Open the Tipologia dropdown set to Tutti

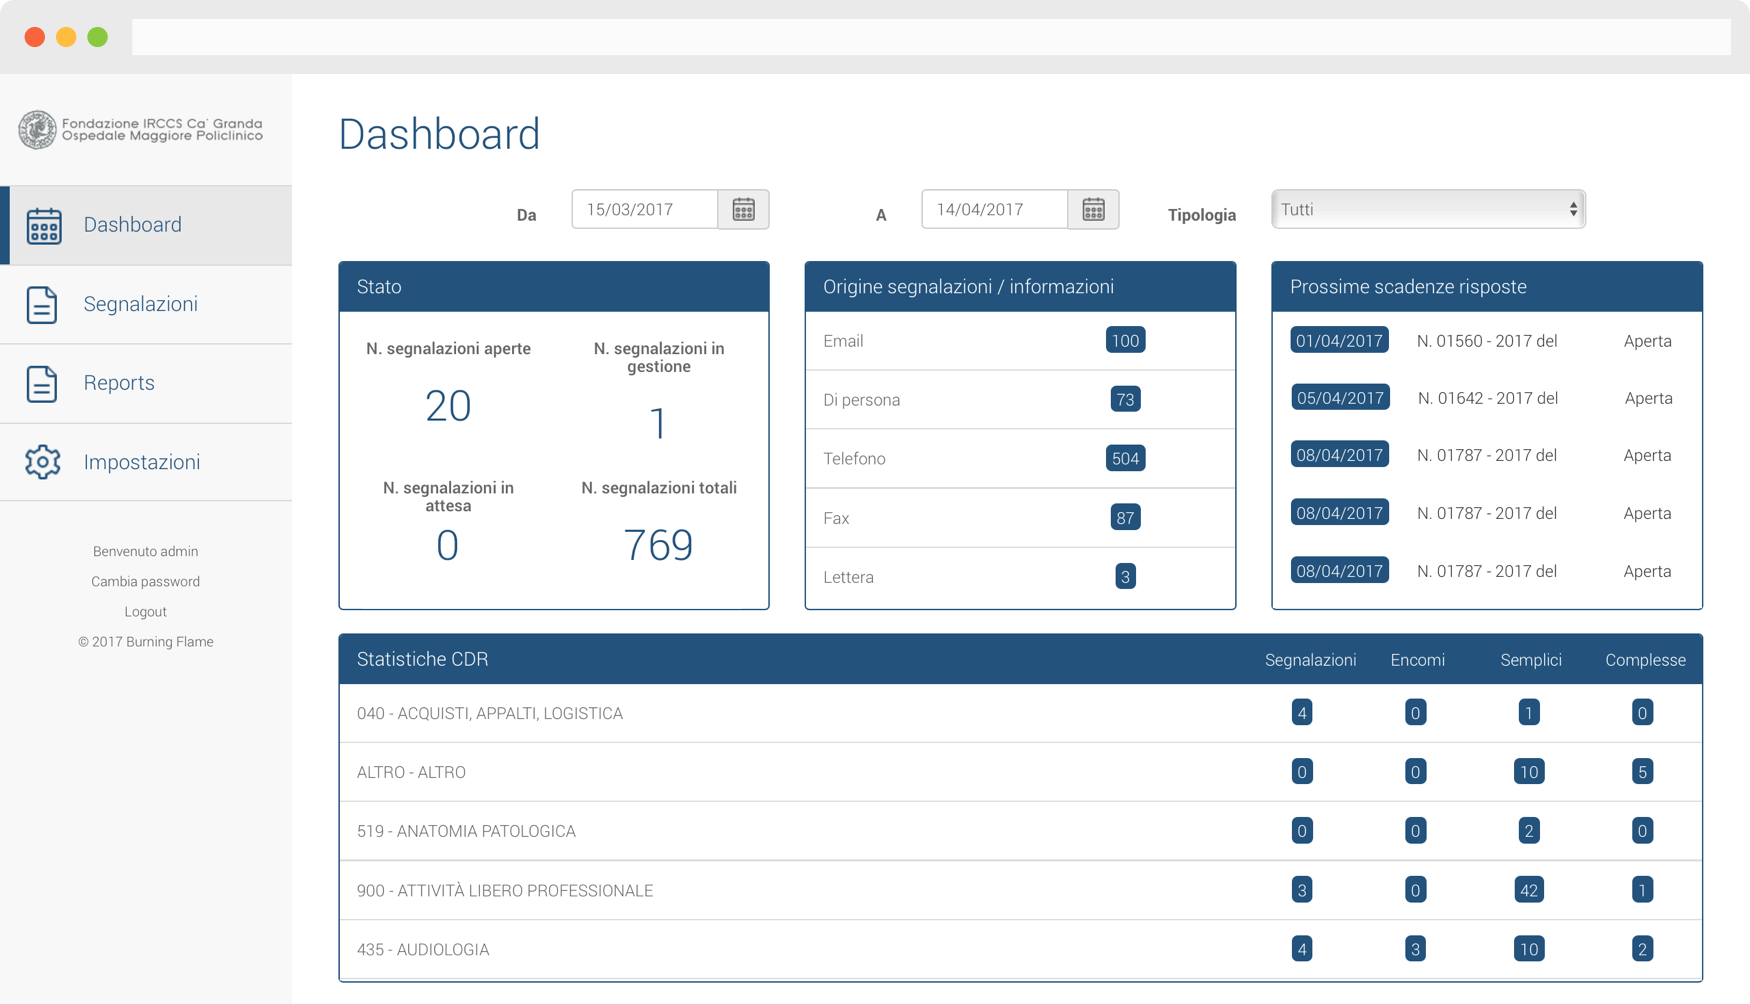click(x=1428, y=209)
